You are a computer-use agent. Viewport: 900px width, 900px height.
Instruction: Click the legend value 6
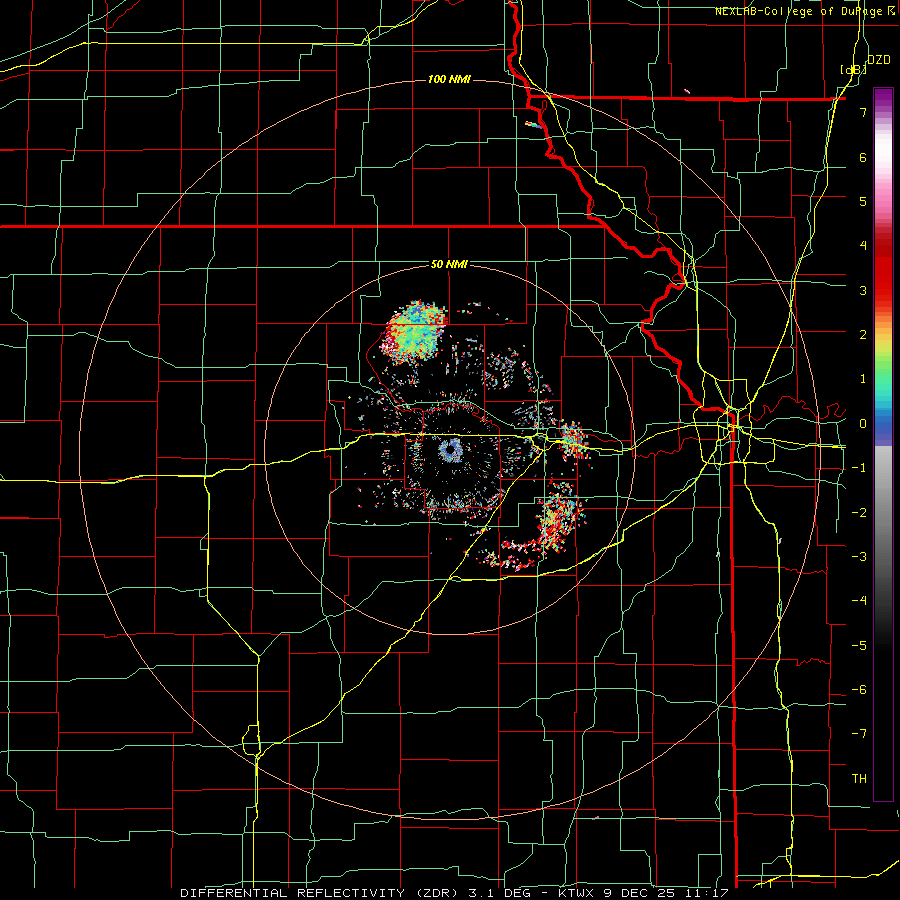(x=863, y=157)
